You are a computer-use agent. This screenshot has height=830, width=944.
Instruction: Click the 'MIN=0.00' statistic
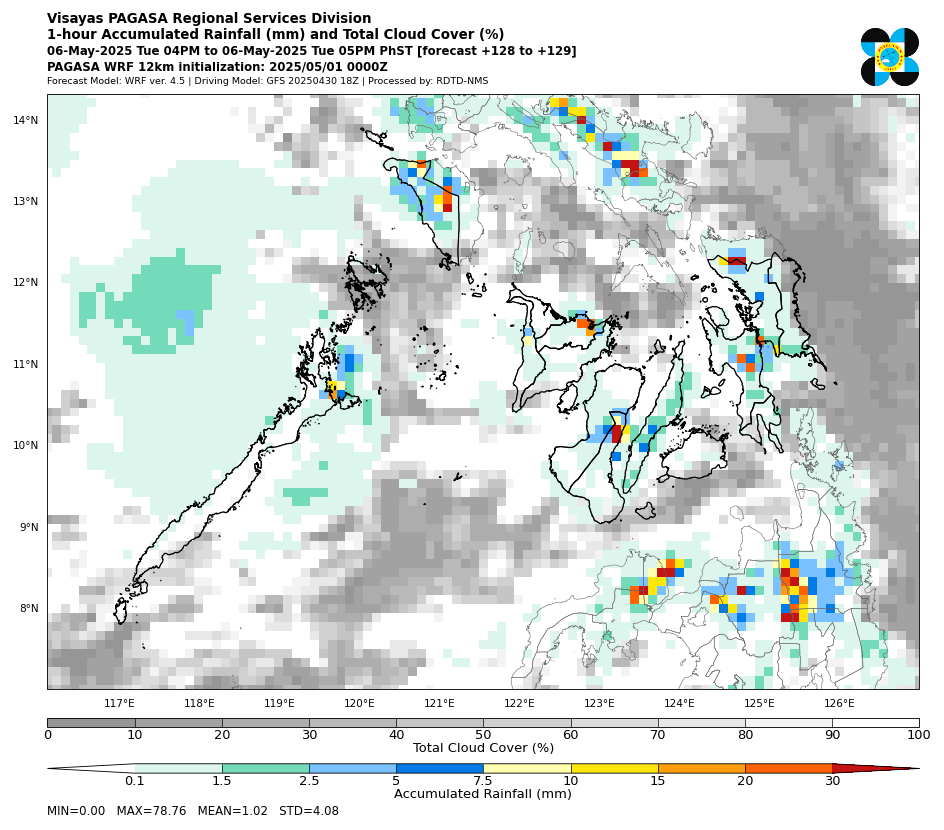click(76, 811)
